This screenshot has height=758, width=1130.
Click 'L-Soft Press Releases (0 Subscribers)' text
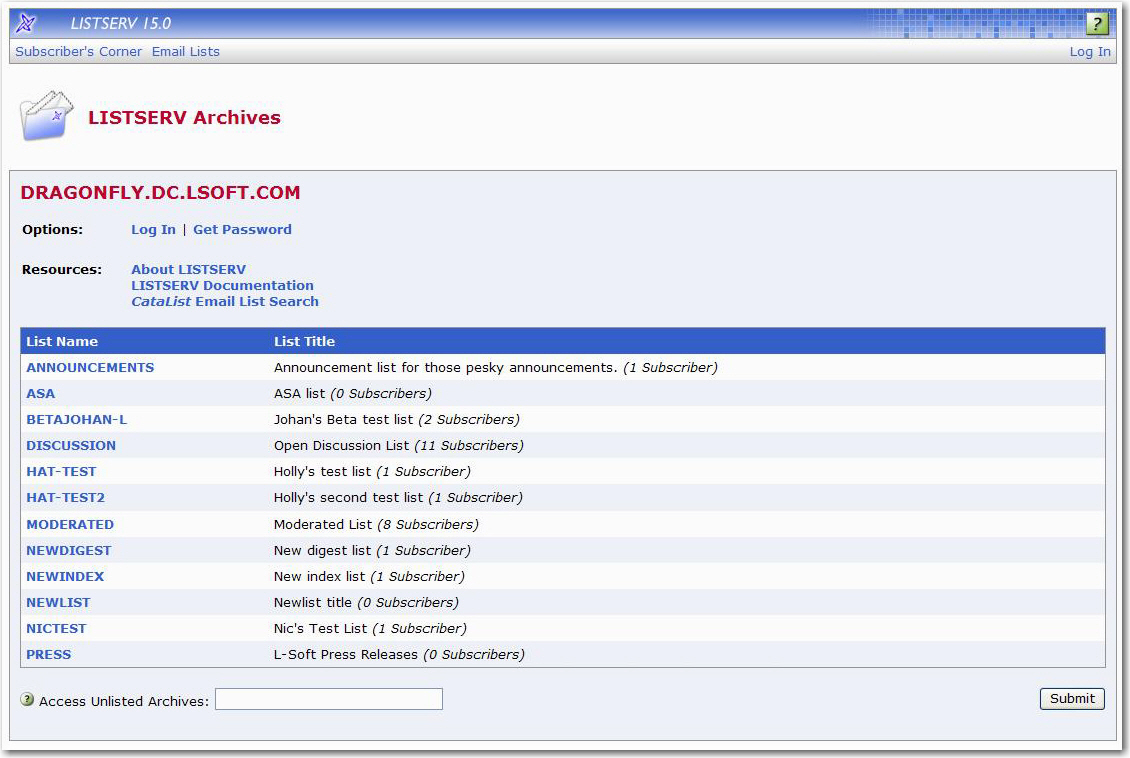pyautogui.click(x=399, y=654)
